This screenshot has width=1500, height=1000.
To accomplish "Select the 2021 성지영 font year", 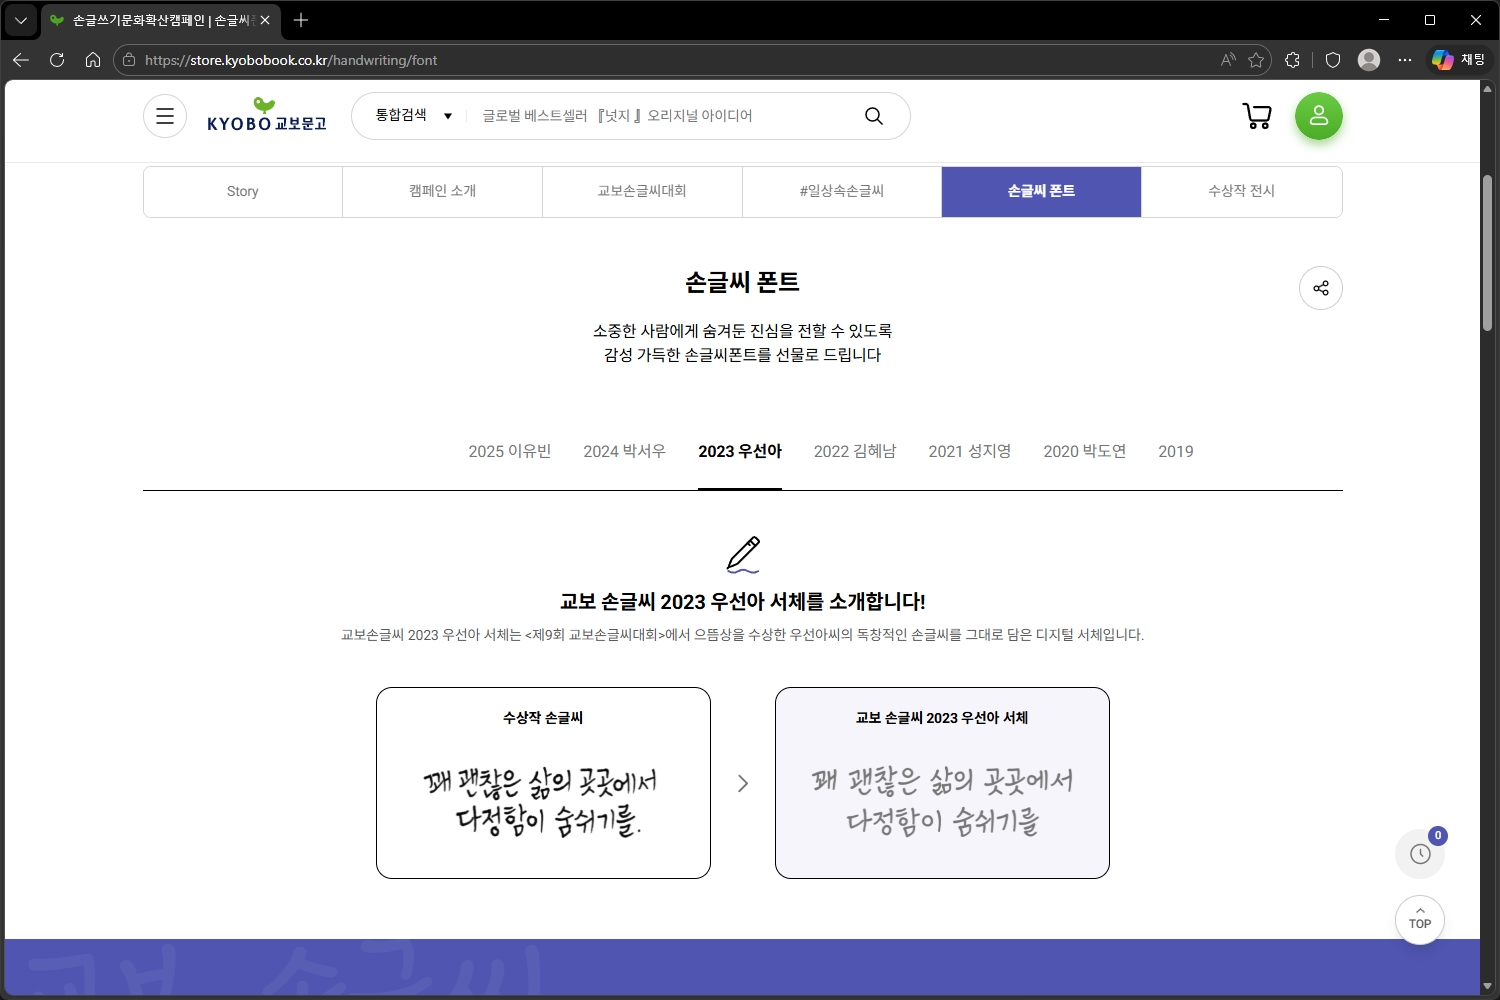I will pos(970,451).
